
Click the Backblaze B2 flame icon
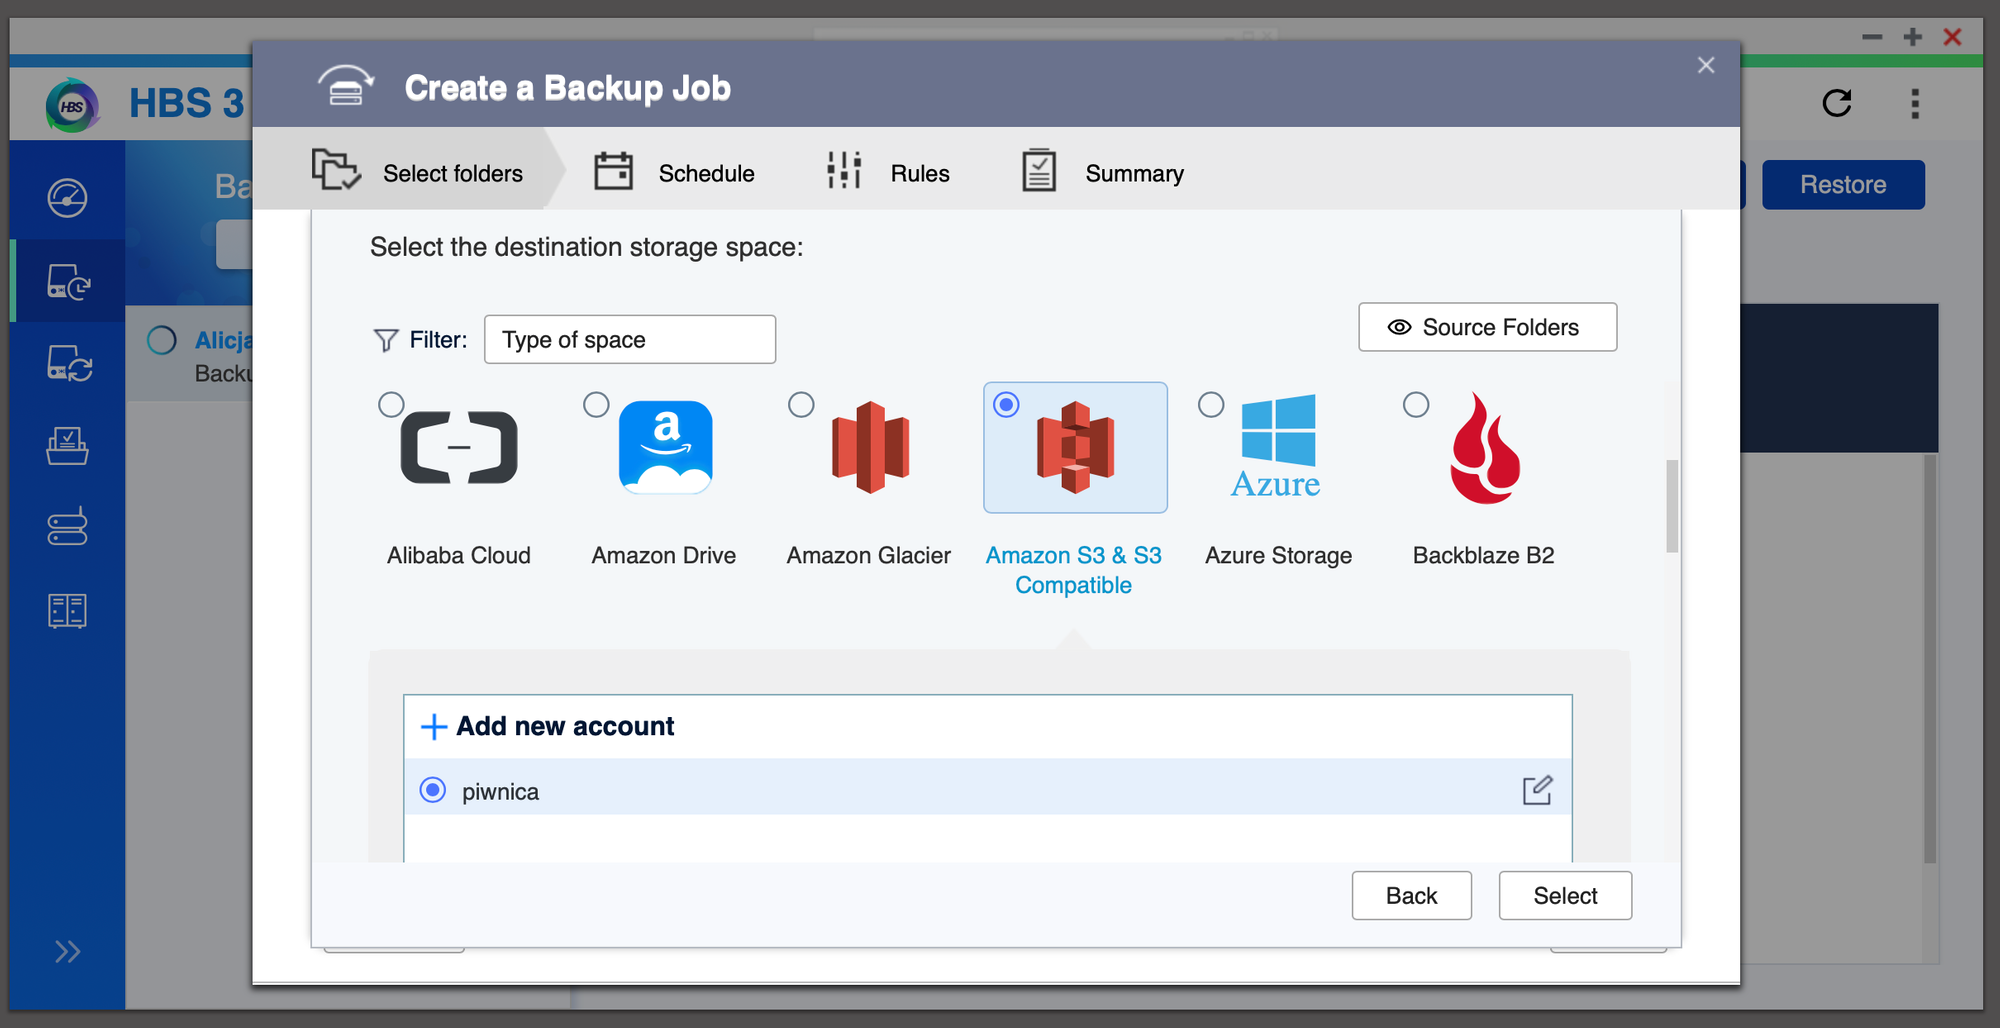(x=1485, y=448)
